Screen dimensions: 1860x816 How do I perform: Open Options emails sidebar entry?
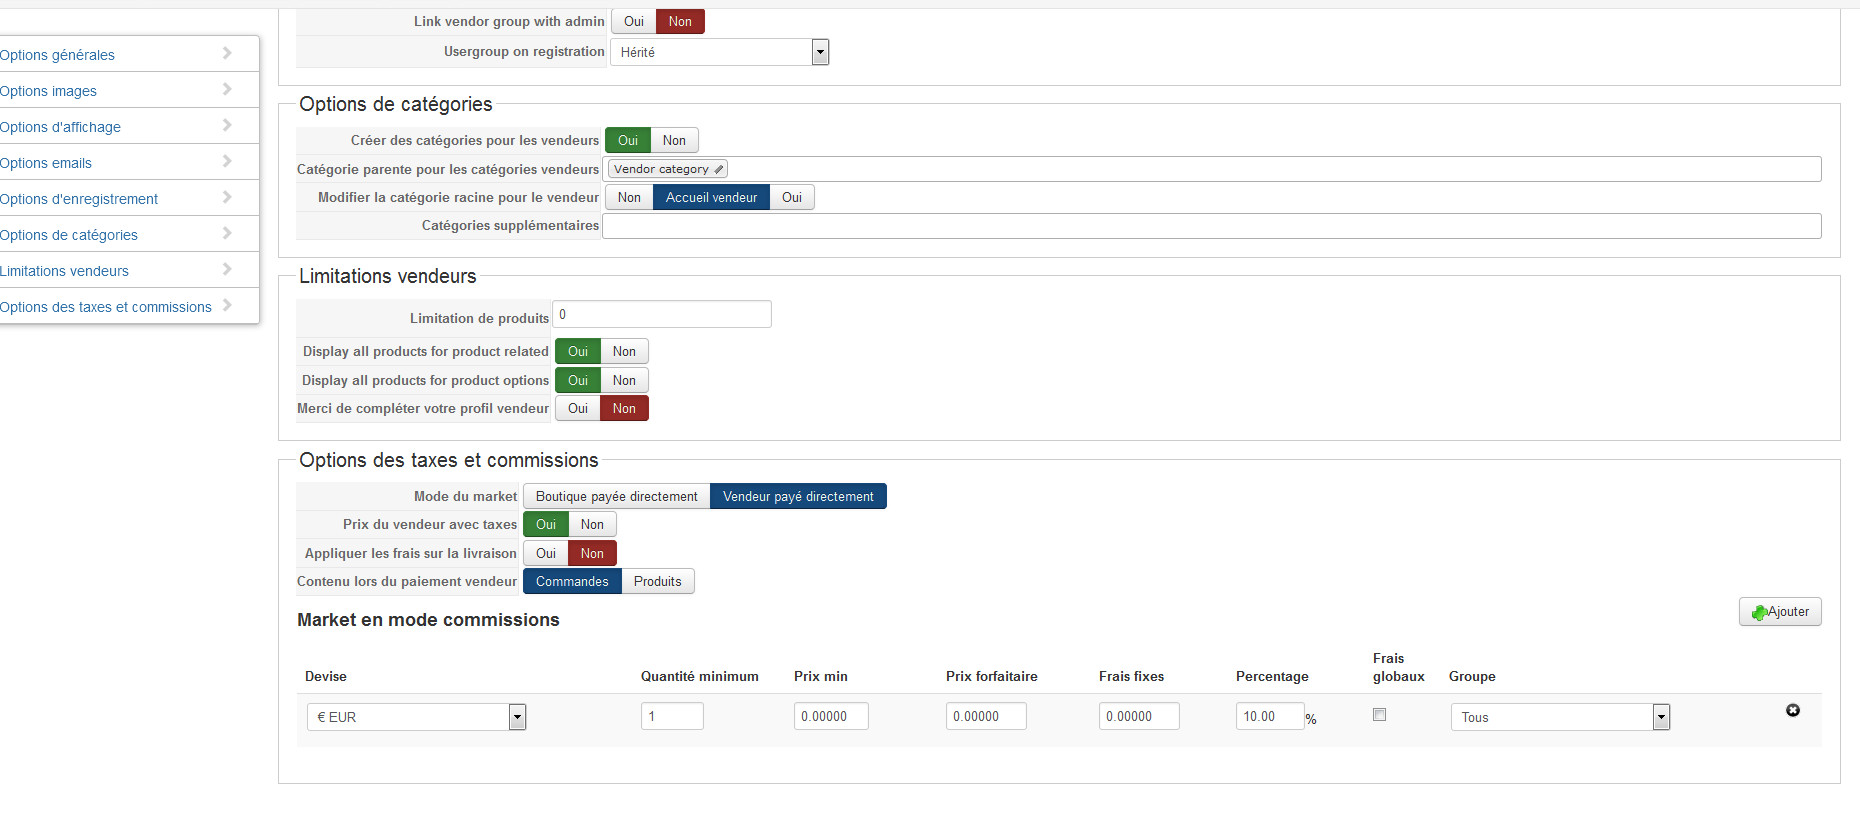pyautogui.click(x=46, y=163)
